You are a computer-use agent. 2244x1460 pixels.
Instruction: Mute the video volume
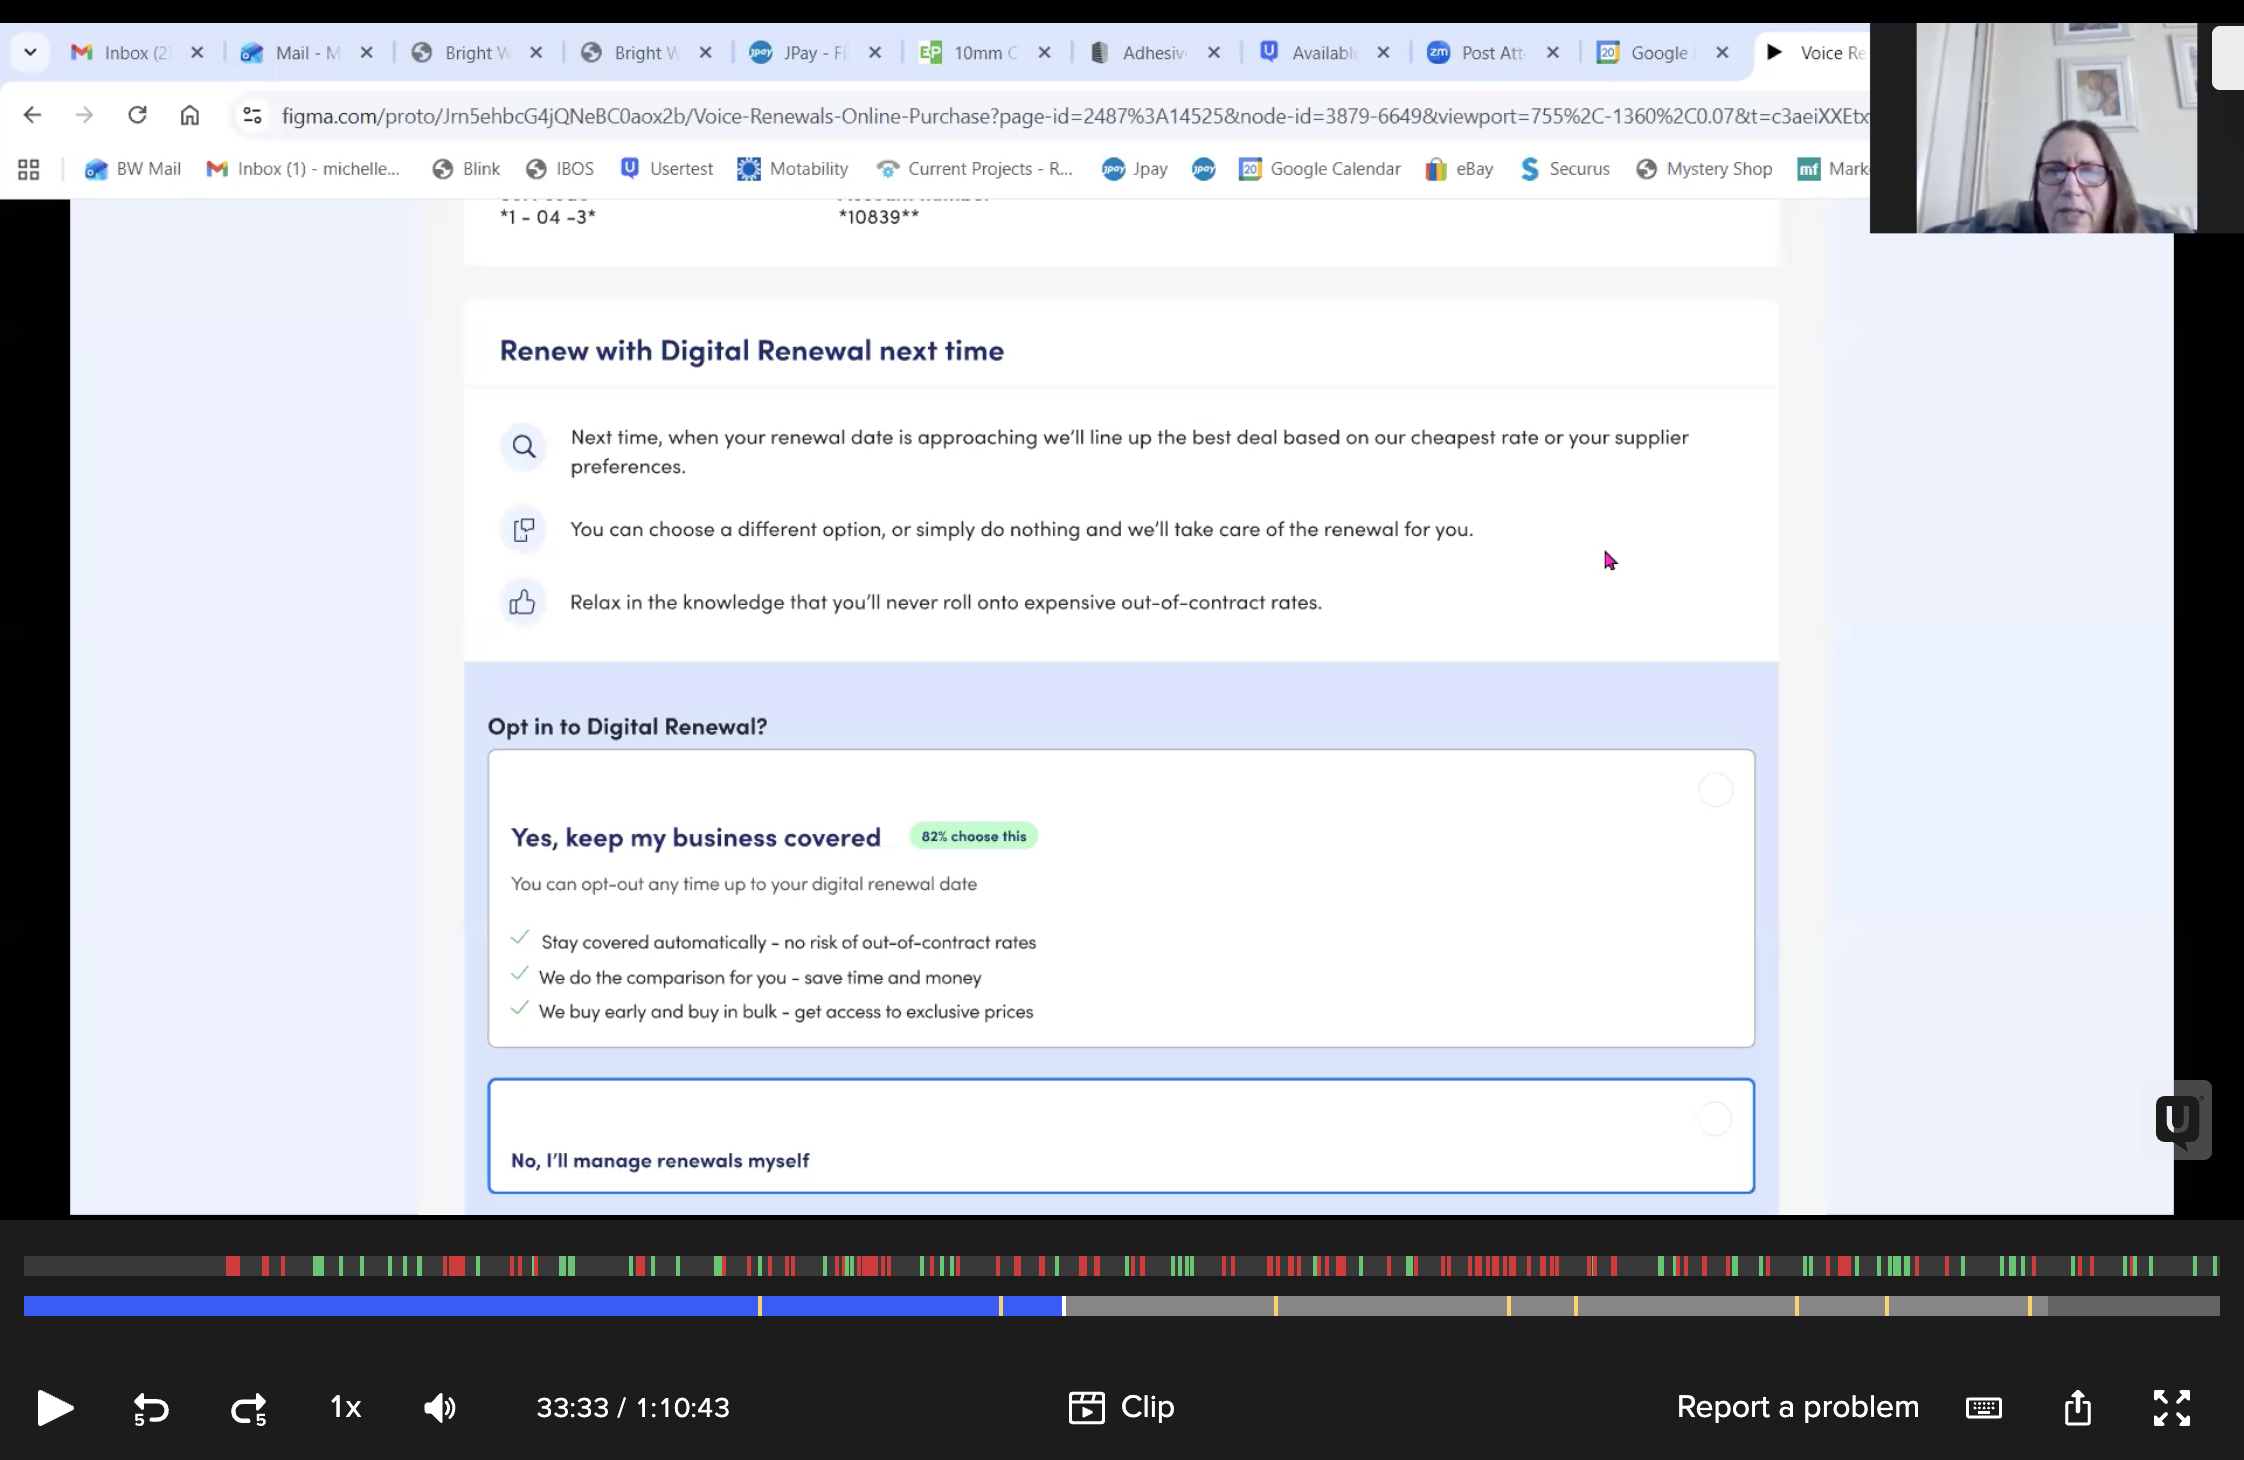[x=439, y=1408]
